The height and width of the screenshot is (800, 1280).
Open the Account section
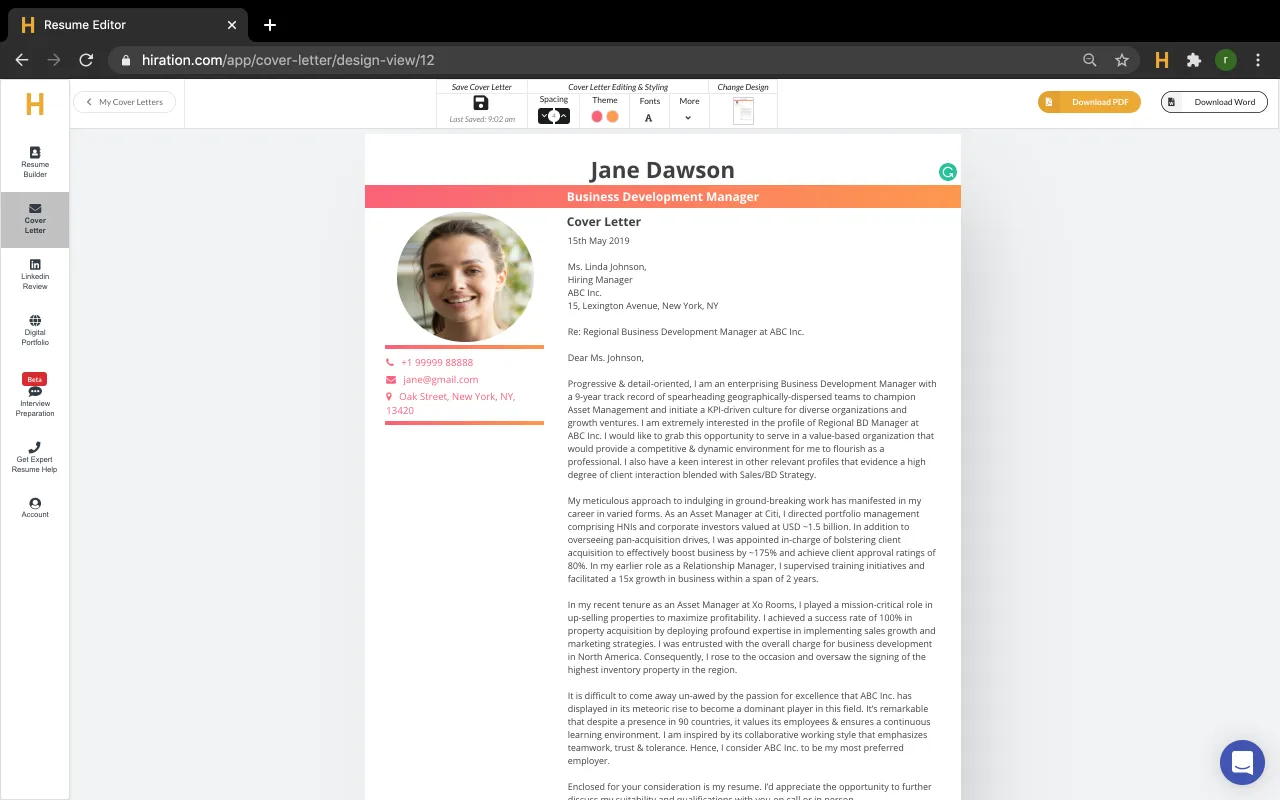pos(34,507)
